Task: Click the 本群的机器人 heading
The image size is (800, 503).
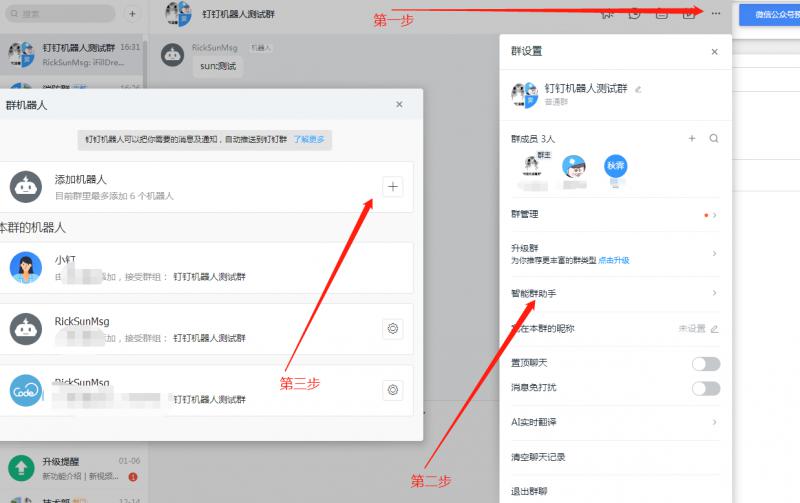Action: (33, 228)
